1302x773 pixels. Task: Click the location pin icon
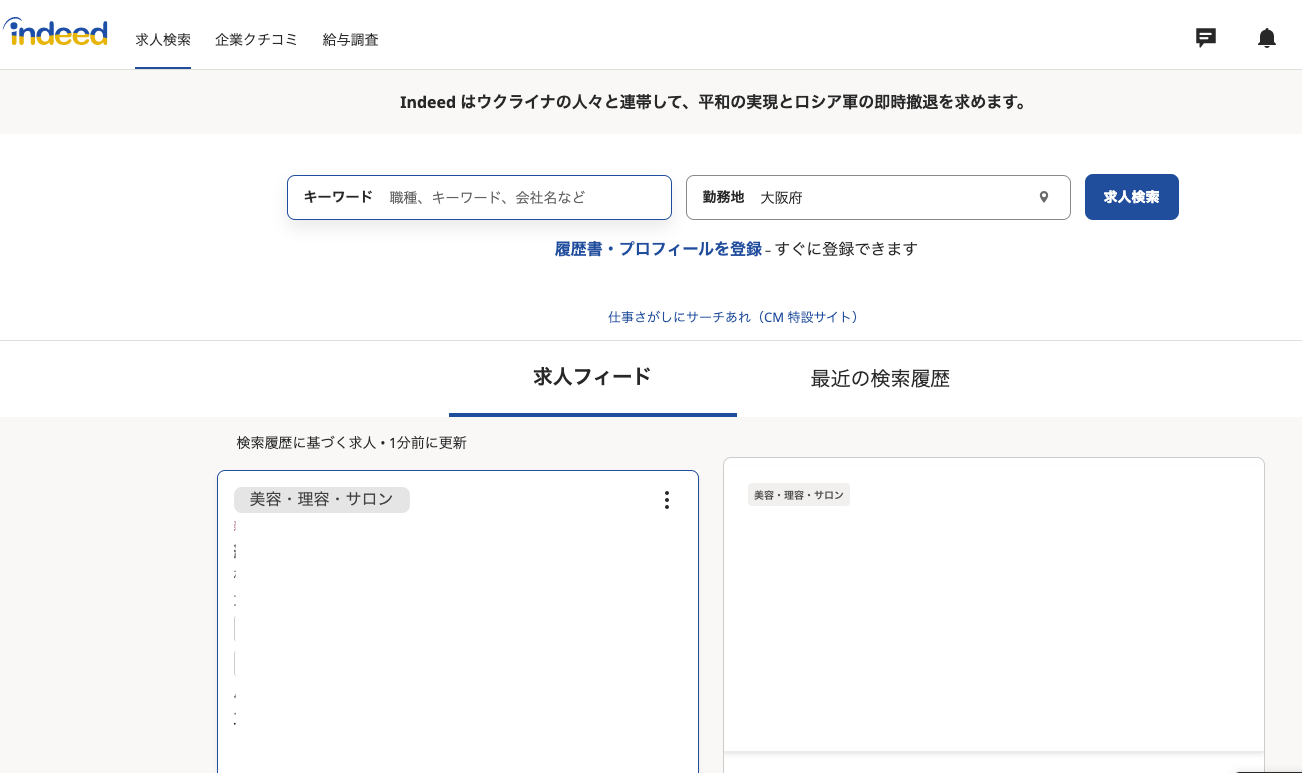click(x=1044, y=197)
